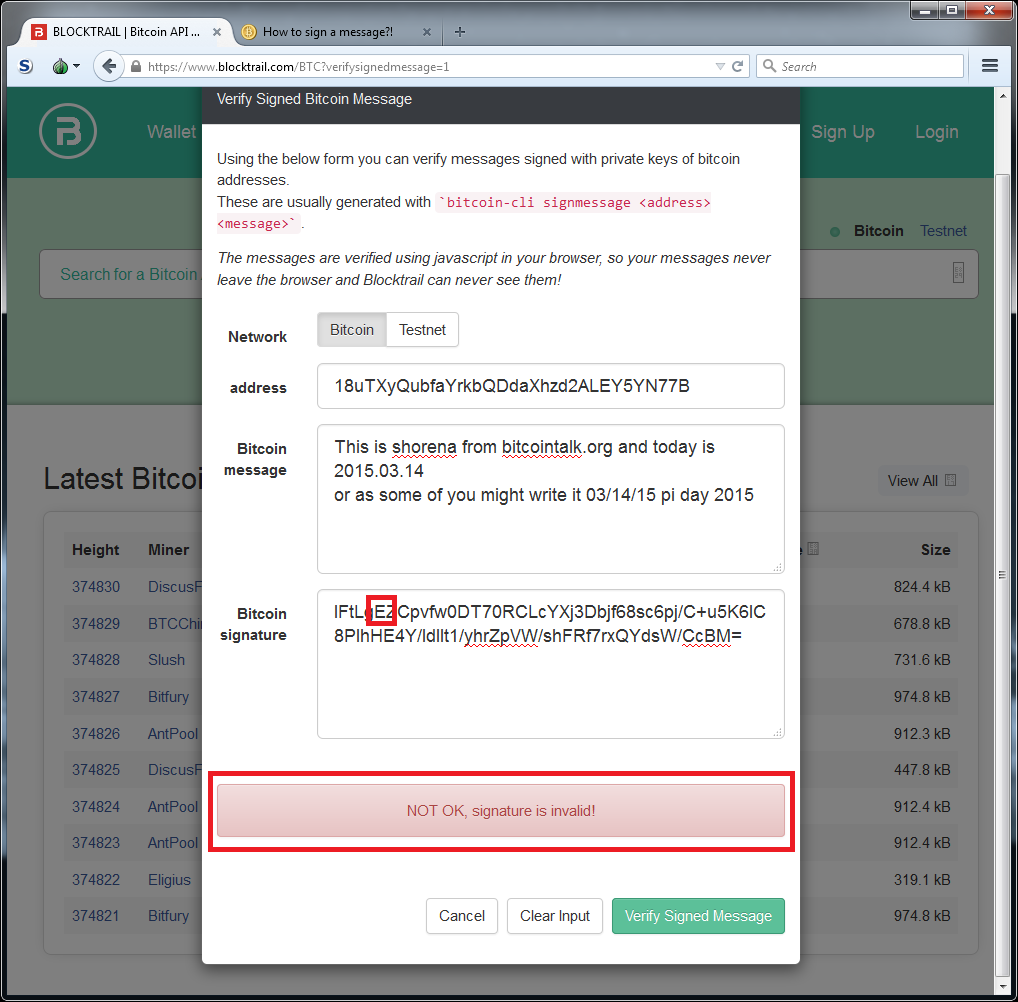The width and height of the screenshot is (1018, 1002).
Task: Open block height 374830
Action: (96, 586)
